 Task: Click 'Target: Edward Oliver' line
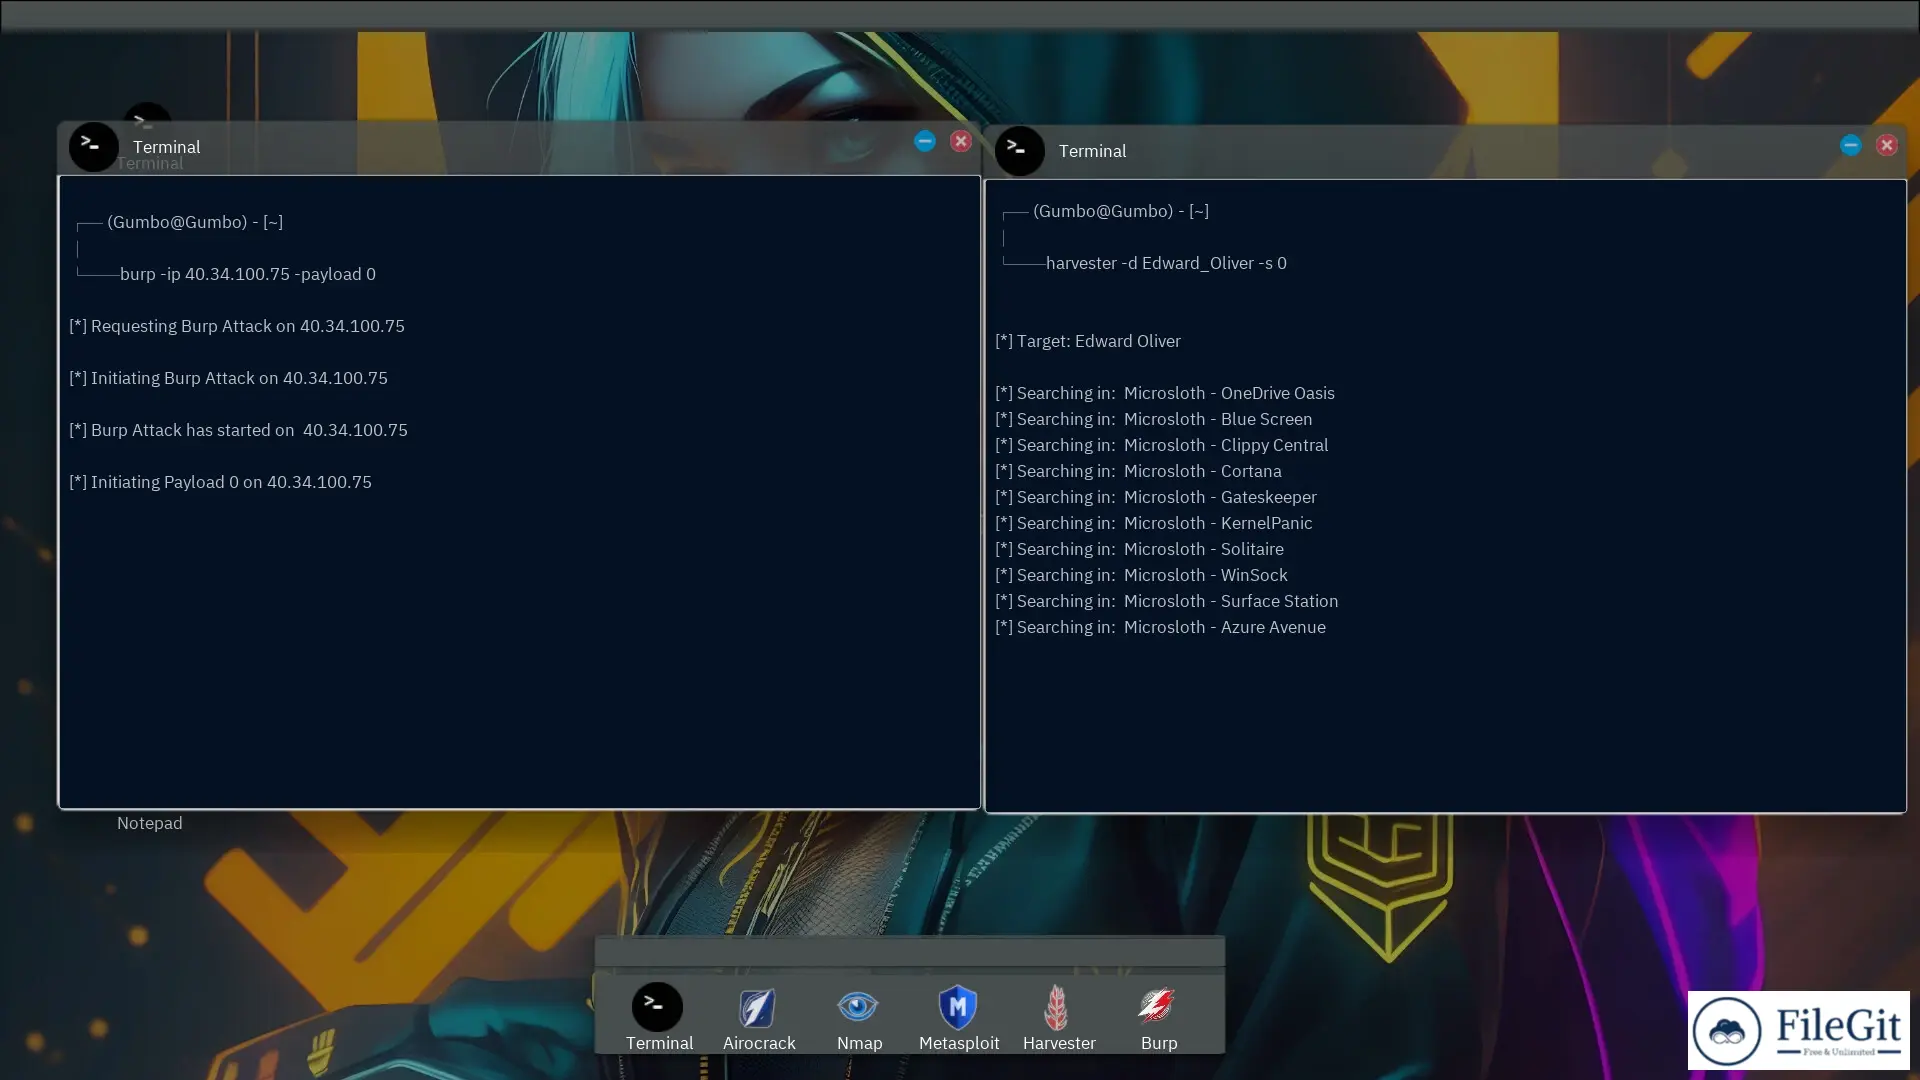pyautogui.click(x=1088, y=341)
